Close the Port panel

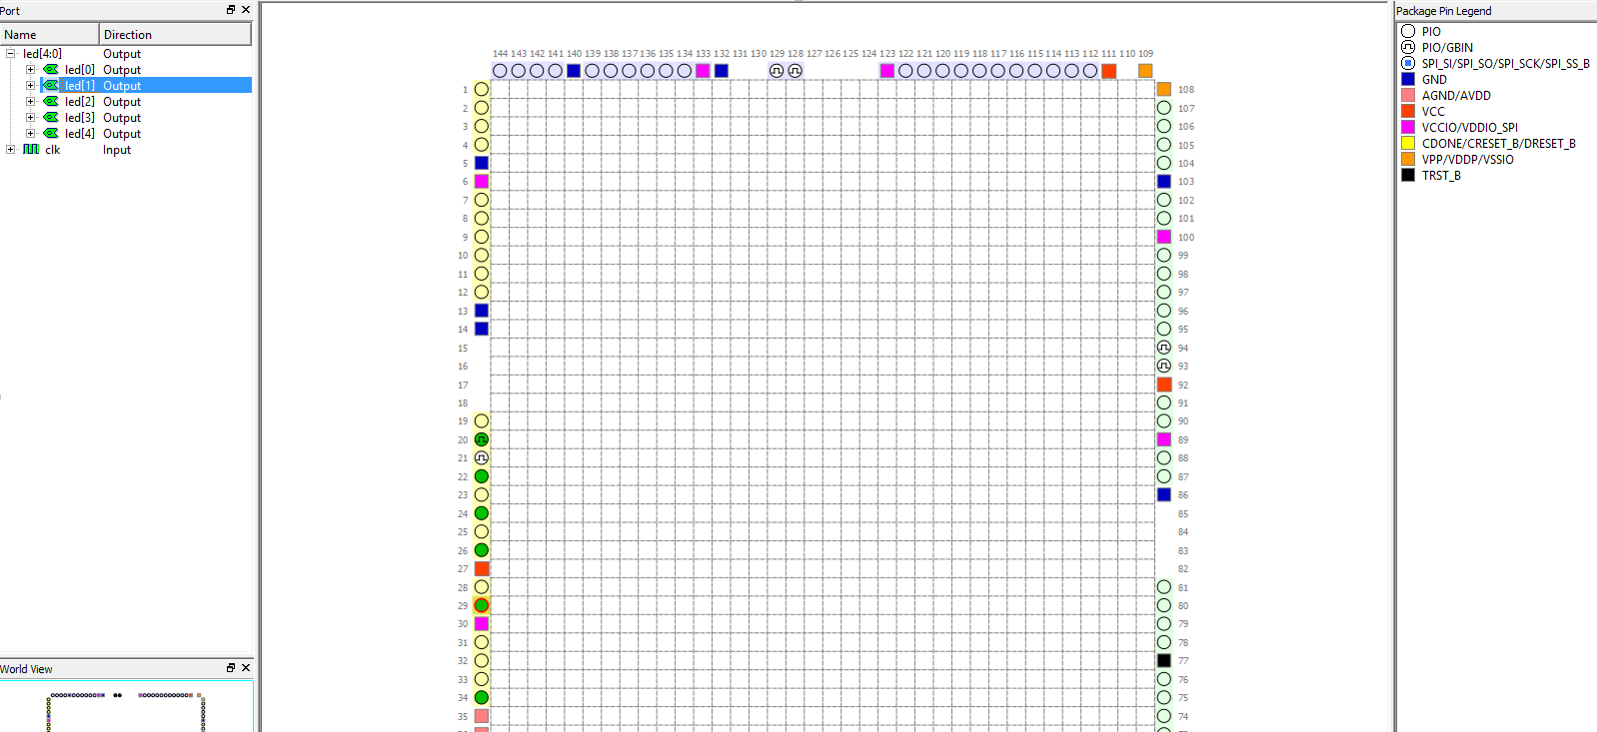(x=246, y=10)
